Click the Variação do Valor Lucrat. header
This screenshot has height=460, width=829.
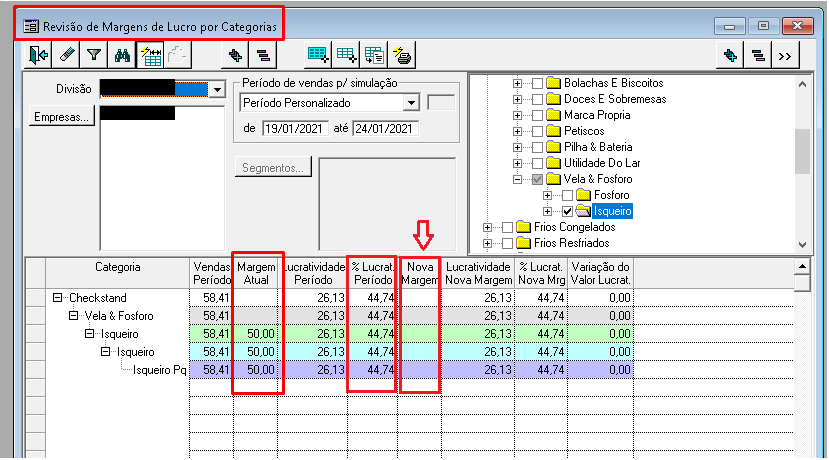click(x=601, y=273)
